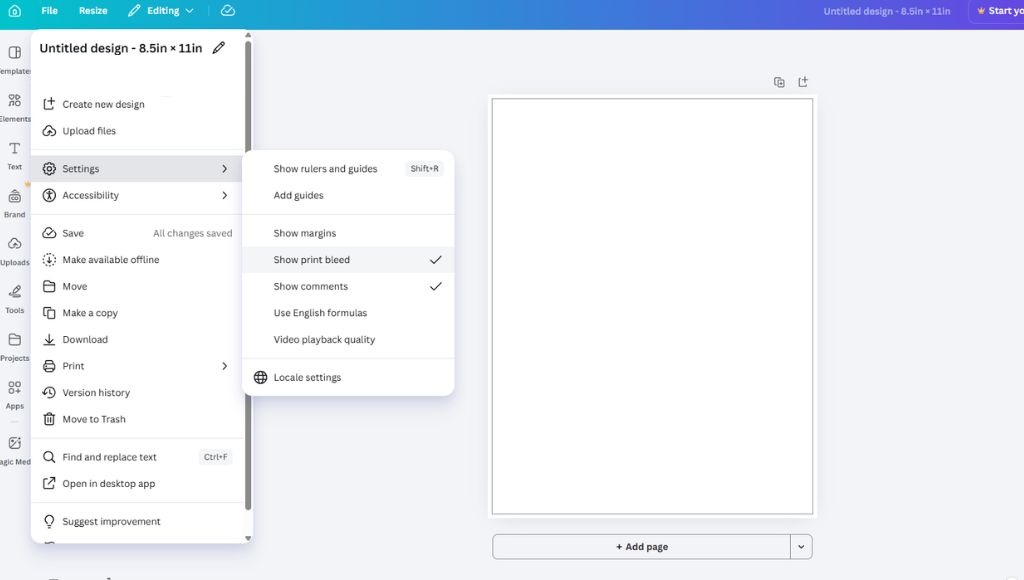Duplicate page icon above canvas
The image size is (1024, 580).
(779, 82)
